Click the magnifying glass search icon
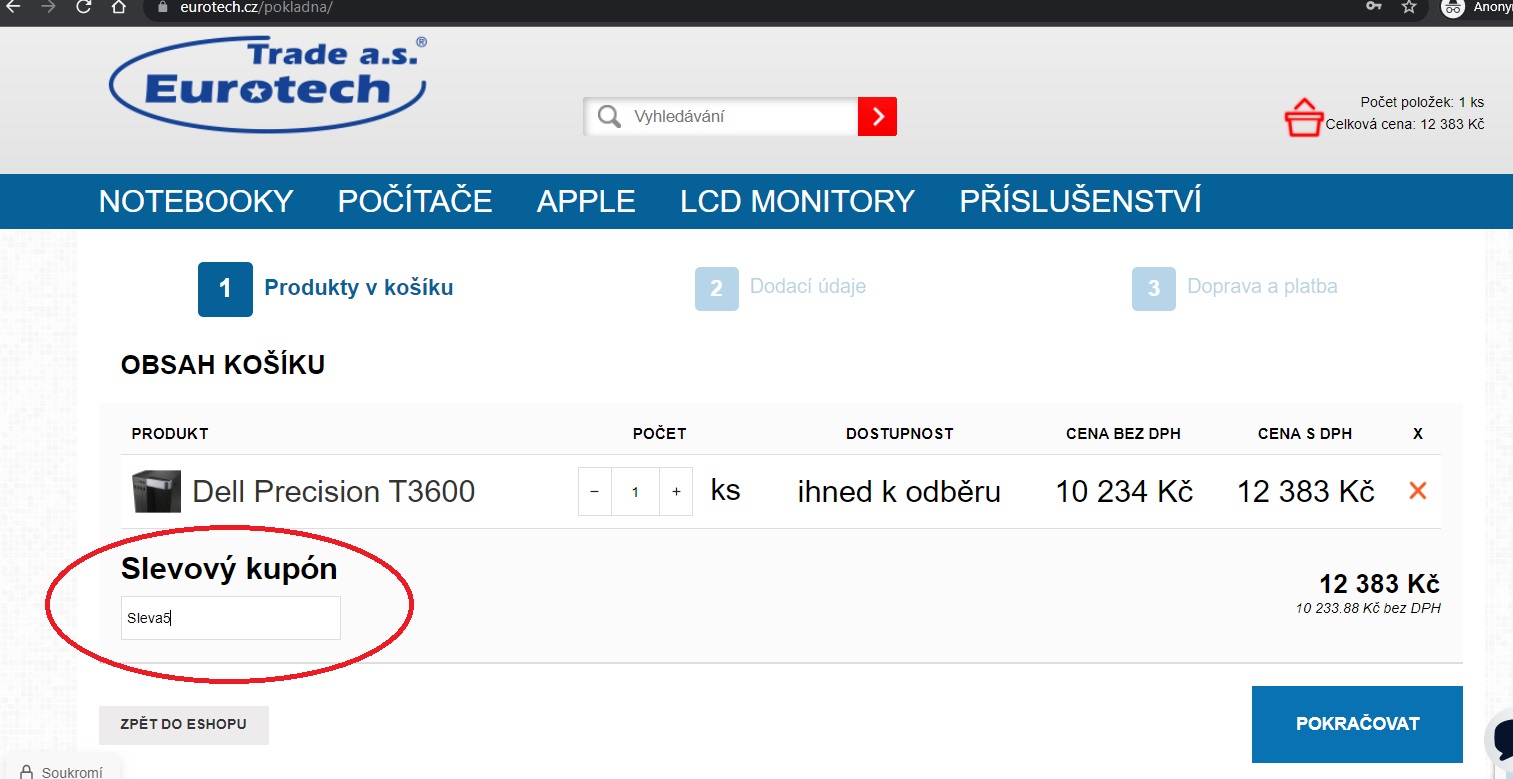The image size is (1513, 779). tap(608, 117)
